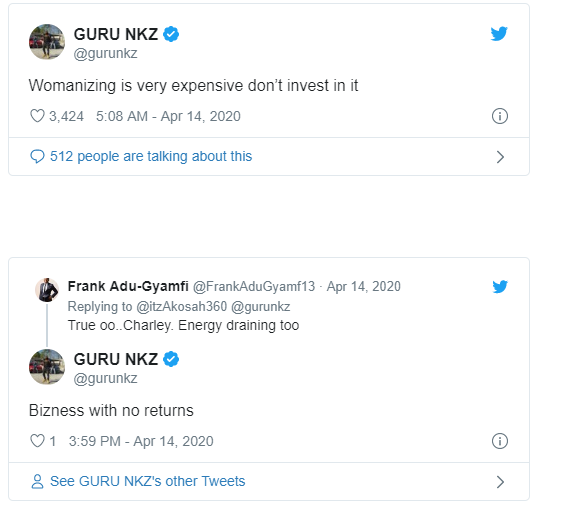Open the 5:08 AM - Apr 14, 2020 timestamp
Screen dimensions: 567x508
point(168,116)
